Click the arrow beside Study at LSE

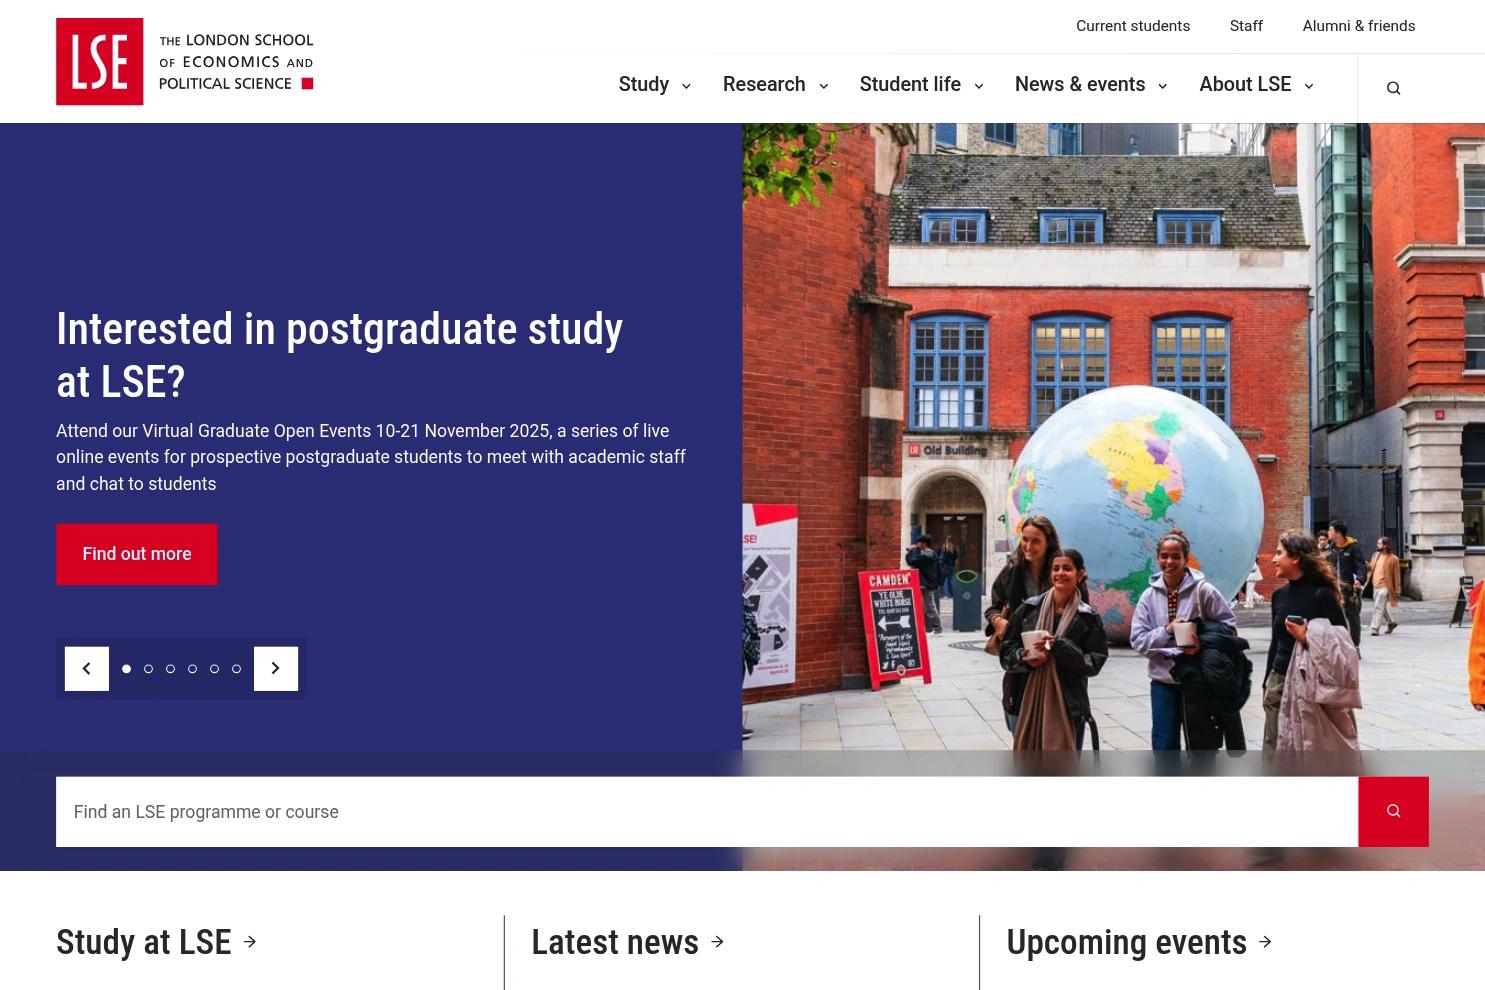point(250,942)
